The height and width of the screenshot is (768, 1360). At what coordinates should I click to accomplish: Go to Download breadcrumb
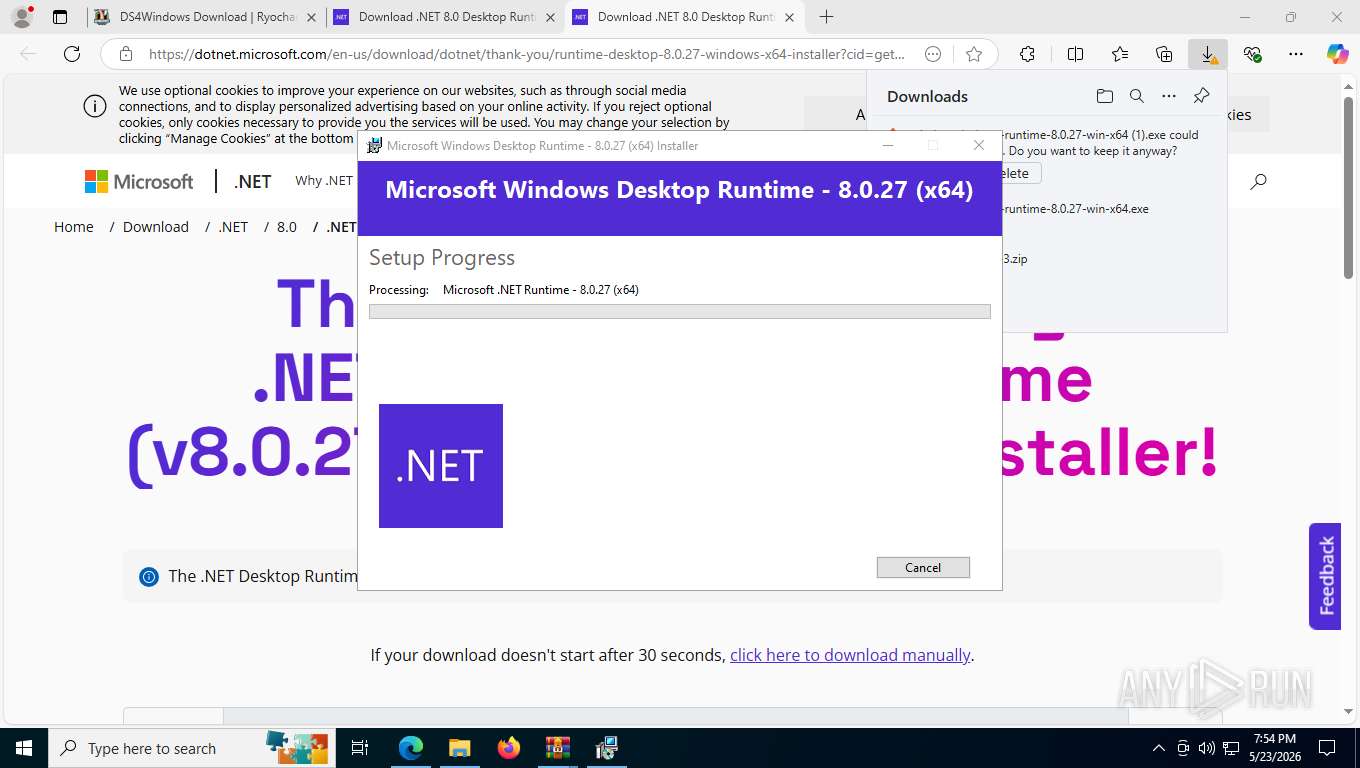156,227
